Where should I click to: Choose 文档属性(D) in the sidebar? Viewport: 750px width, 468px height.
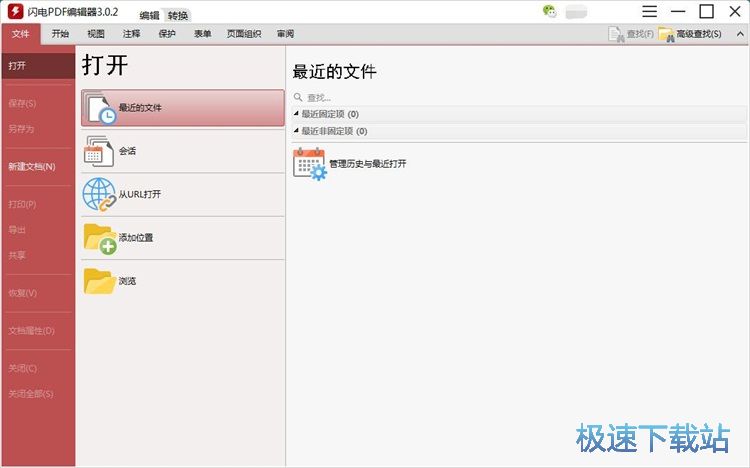[x=31, y=331]
